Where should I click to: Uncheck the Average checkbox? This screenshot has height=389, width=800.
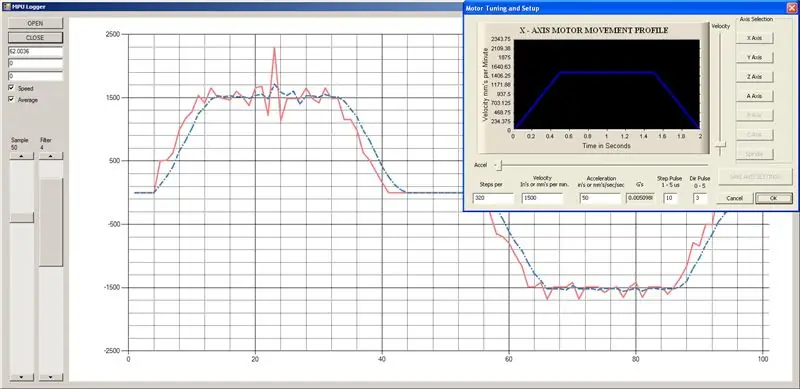coord(12,100)
